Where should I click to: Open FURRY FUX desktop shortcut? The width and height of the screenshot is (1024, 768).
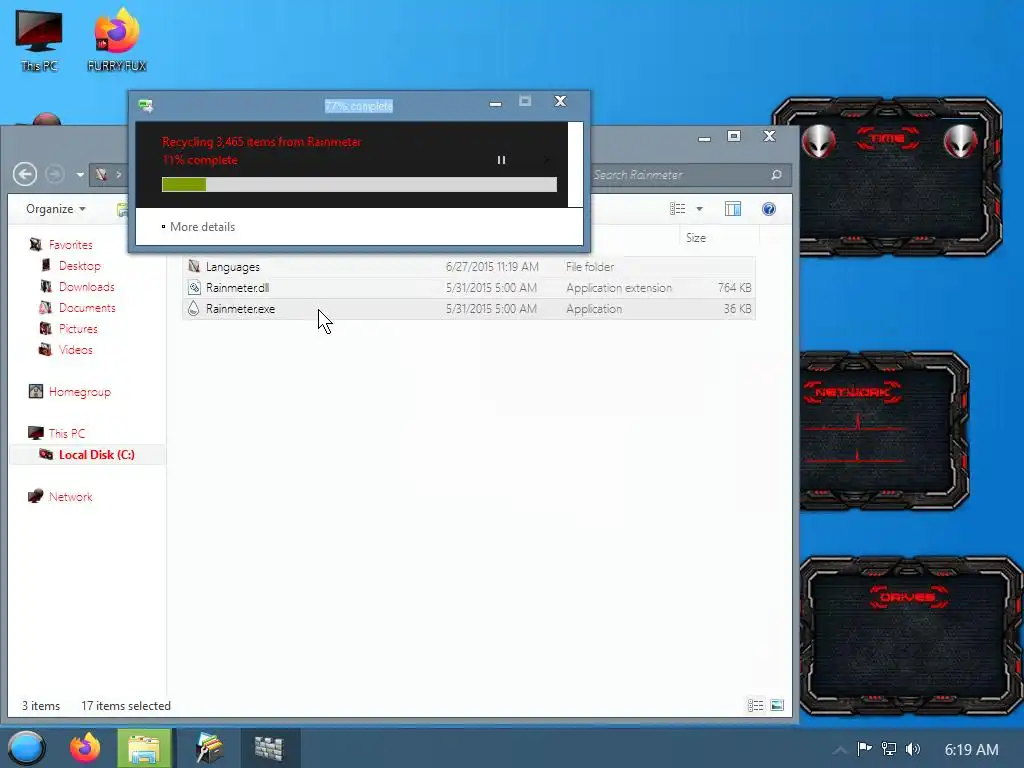coord(117,40)
